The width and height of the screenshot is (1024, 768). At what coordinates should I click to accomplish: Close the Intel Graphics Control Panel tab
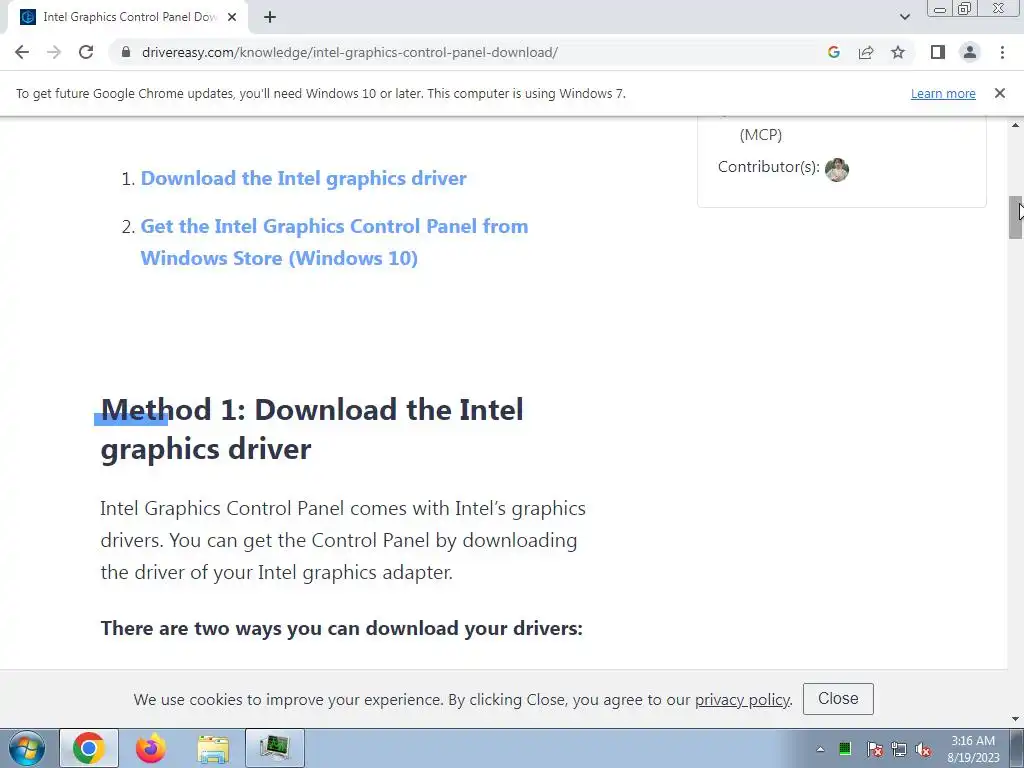click(232, 17)
